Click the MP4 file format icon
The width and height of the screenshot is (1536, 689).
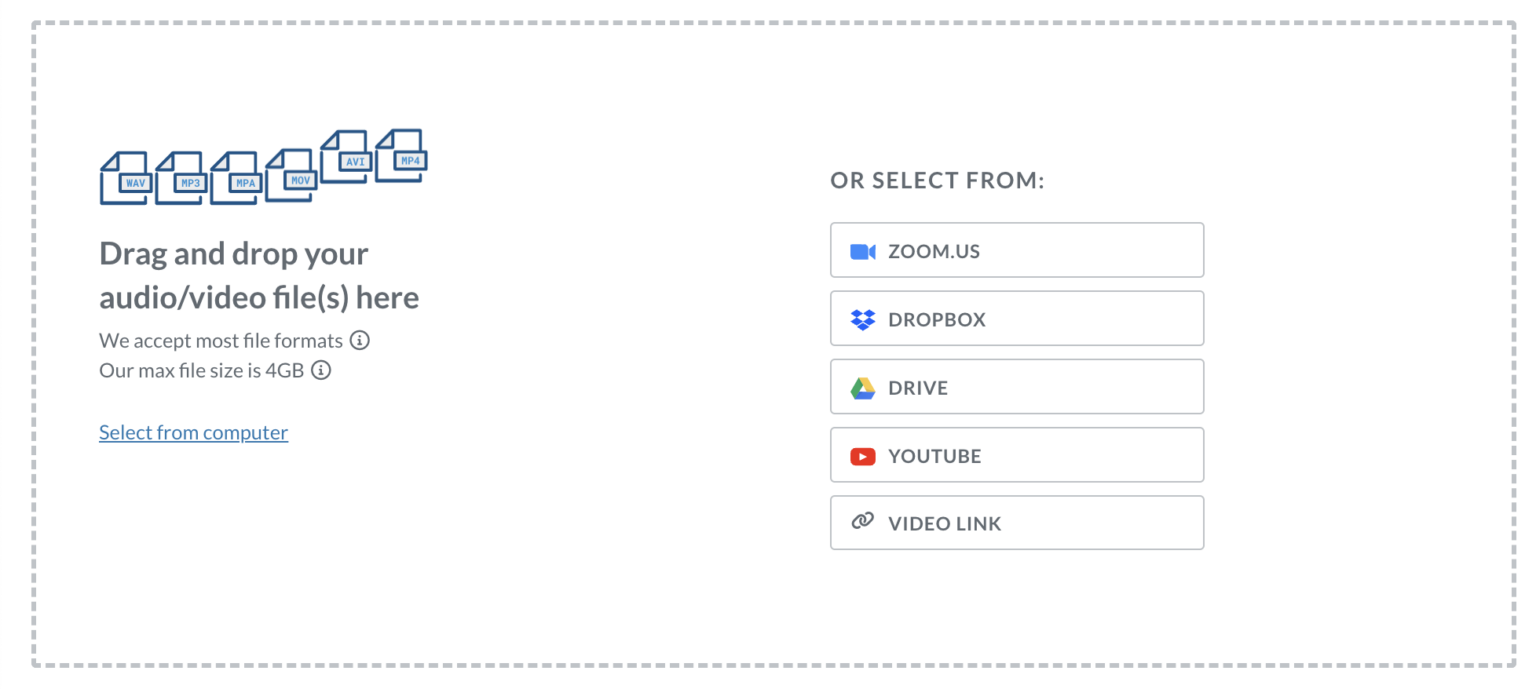(401, 156)
